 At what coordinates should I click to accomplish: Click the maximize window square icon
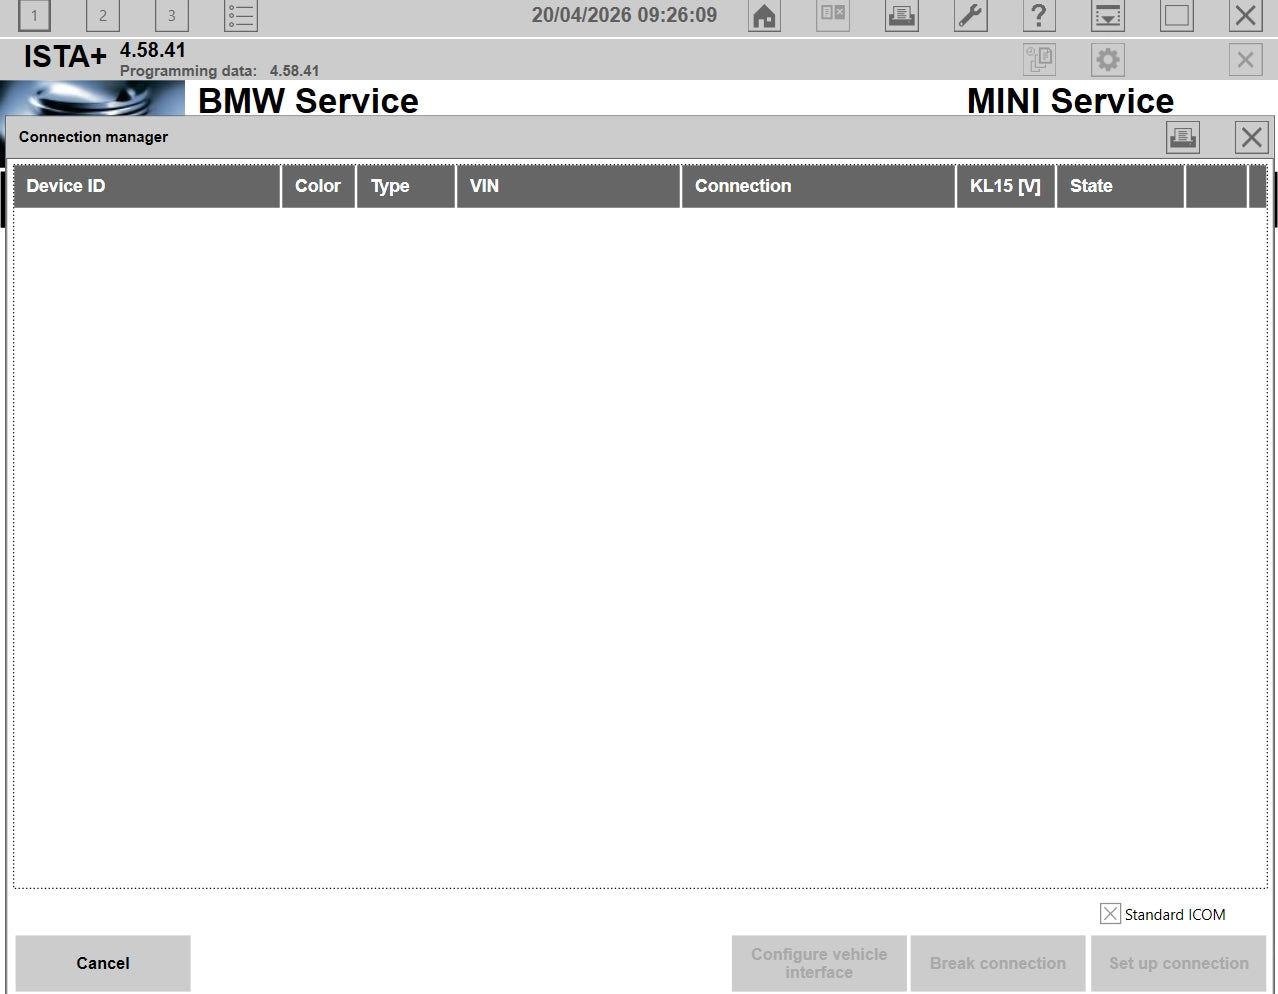tap(1177, 16)
